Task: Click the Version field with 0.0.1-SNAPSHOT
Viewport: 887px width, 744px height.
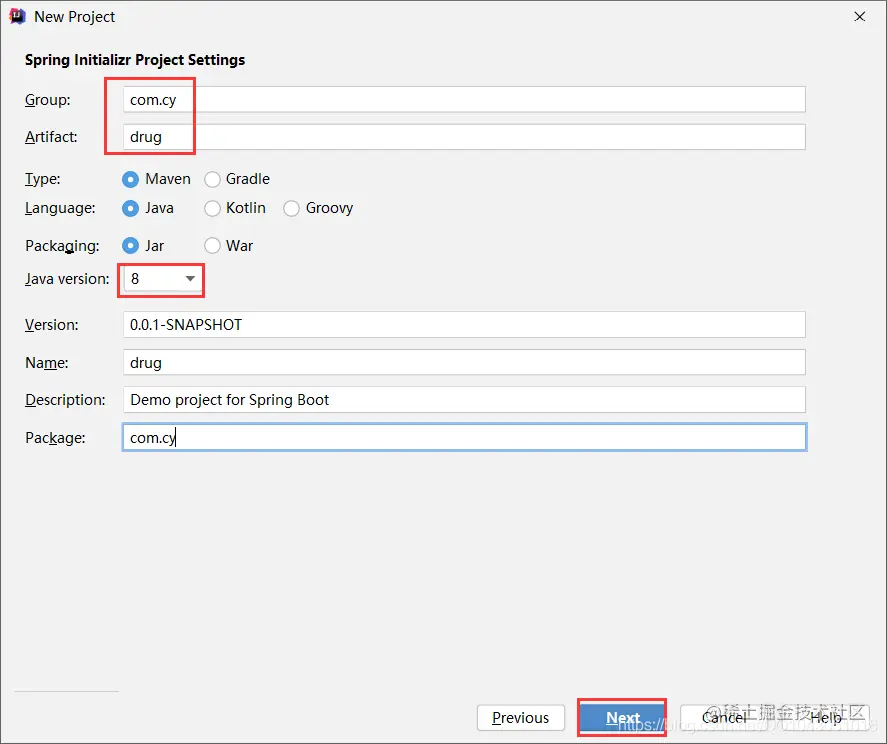Action: (x=464, y=325)
